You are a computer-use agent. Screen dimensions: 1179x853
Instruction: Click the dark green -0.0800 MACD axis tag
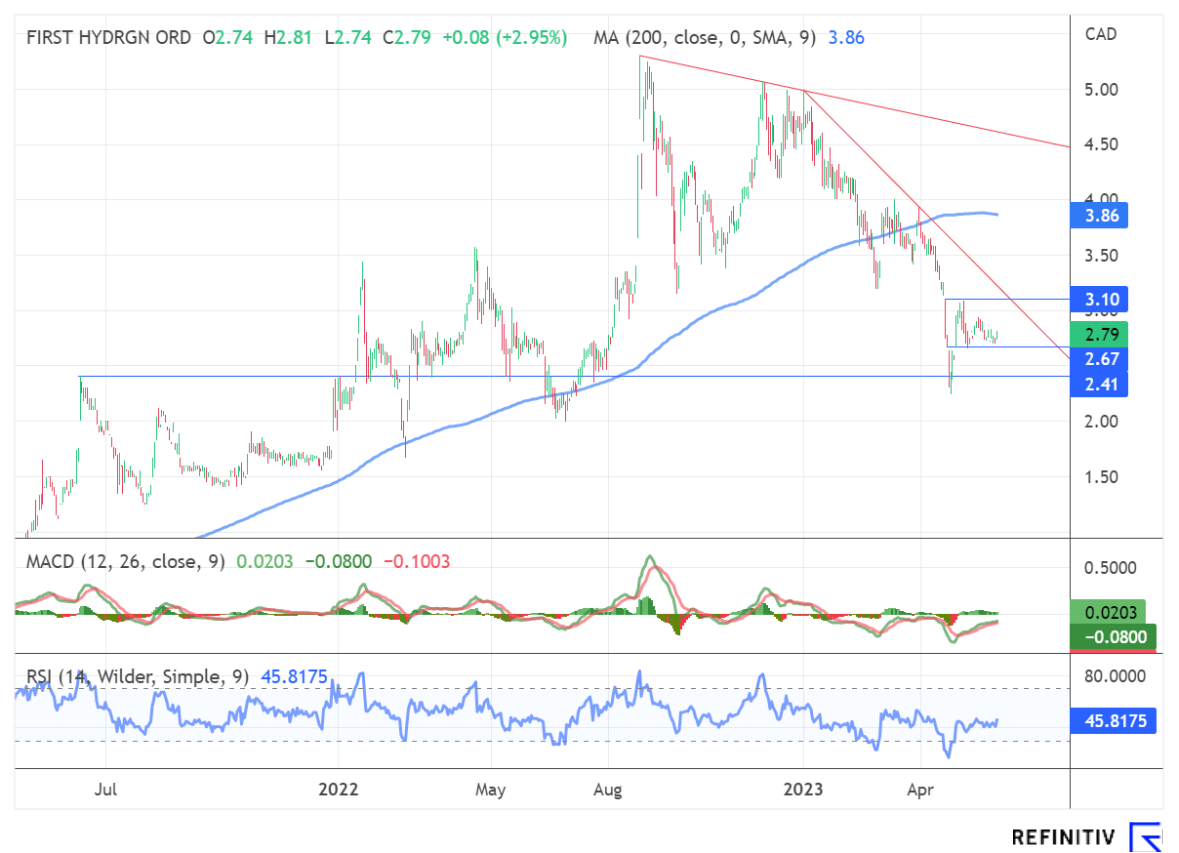point(1113,636)
